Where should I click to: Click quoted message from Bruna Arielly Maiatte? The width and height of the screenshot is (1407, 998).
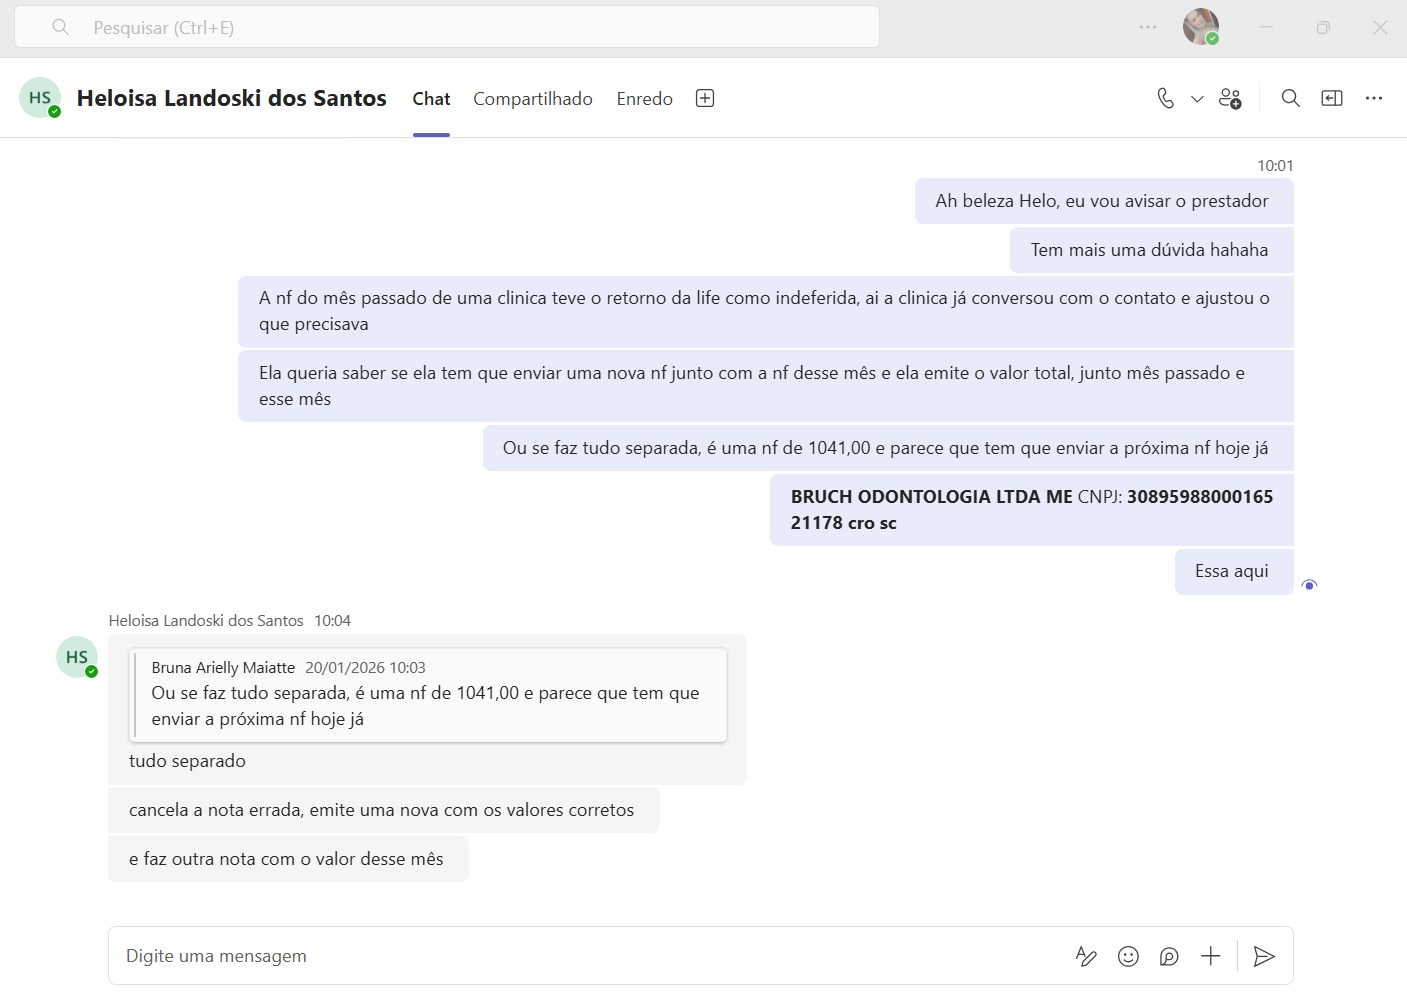[x=428, y=695]
